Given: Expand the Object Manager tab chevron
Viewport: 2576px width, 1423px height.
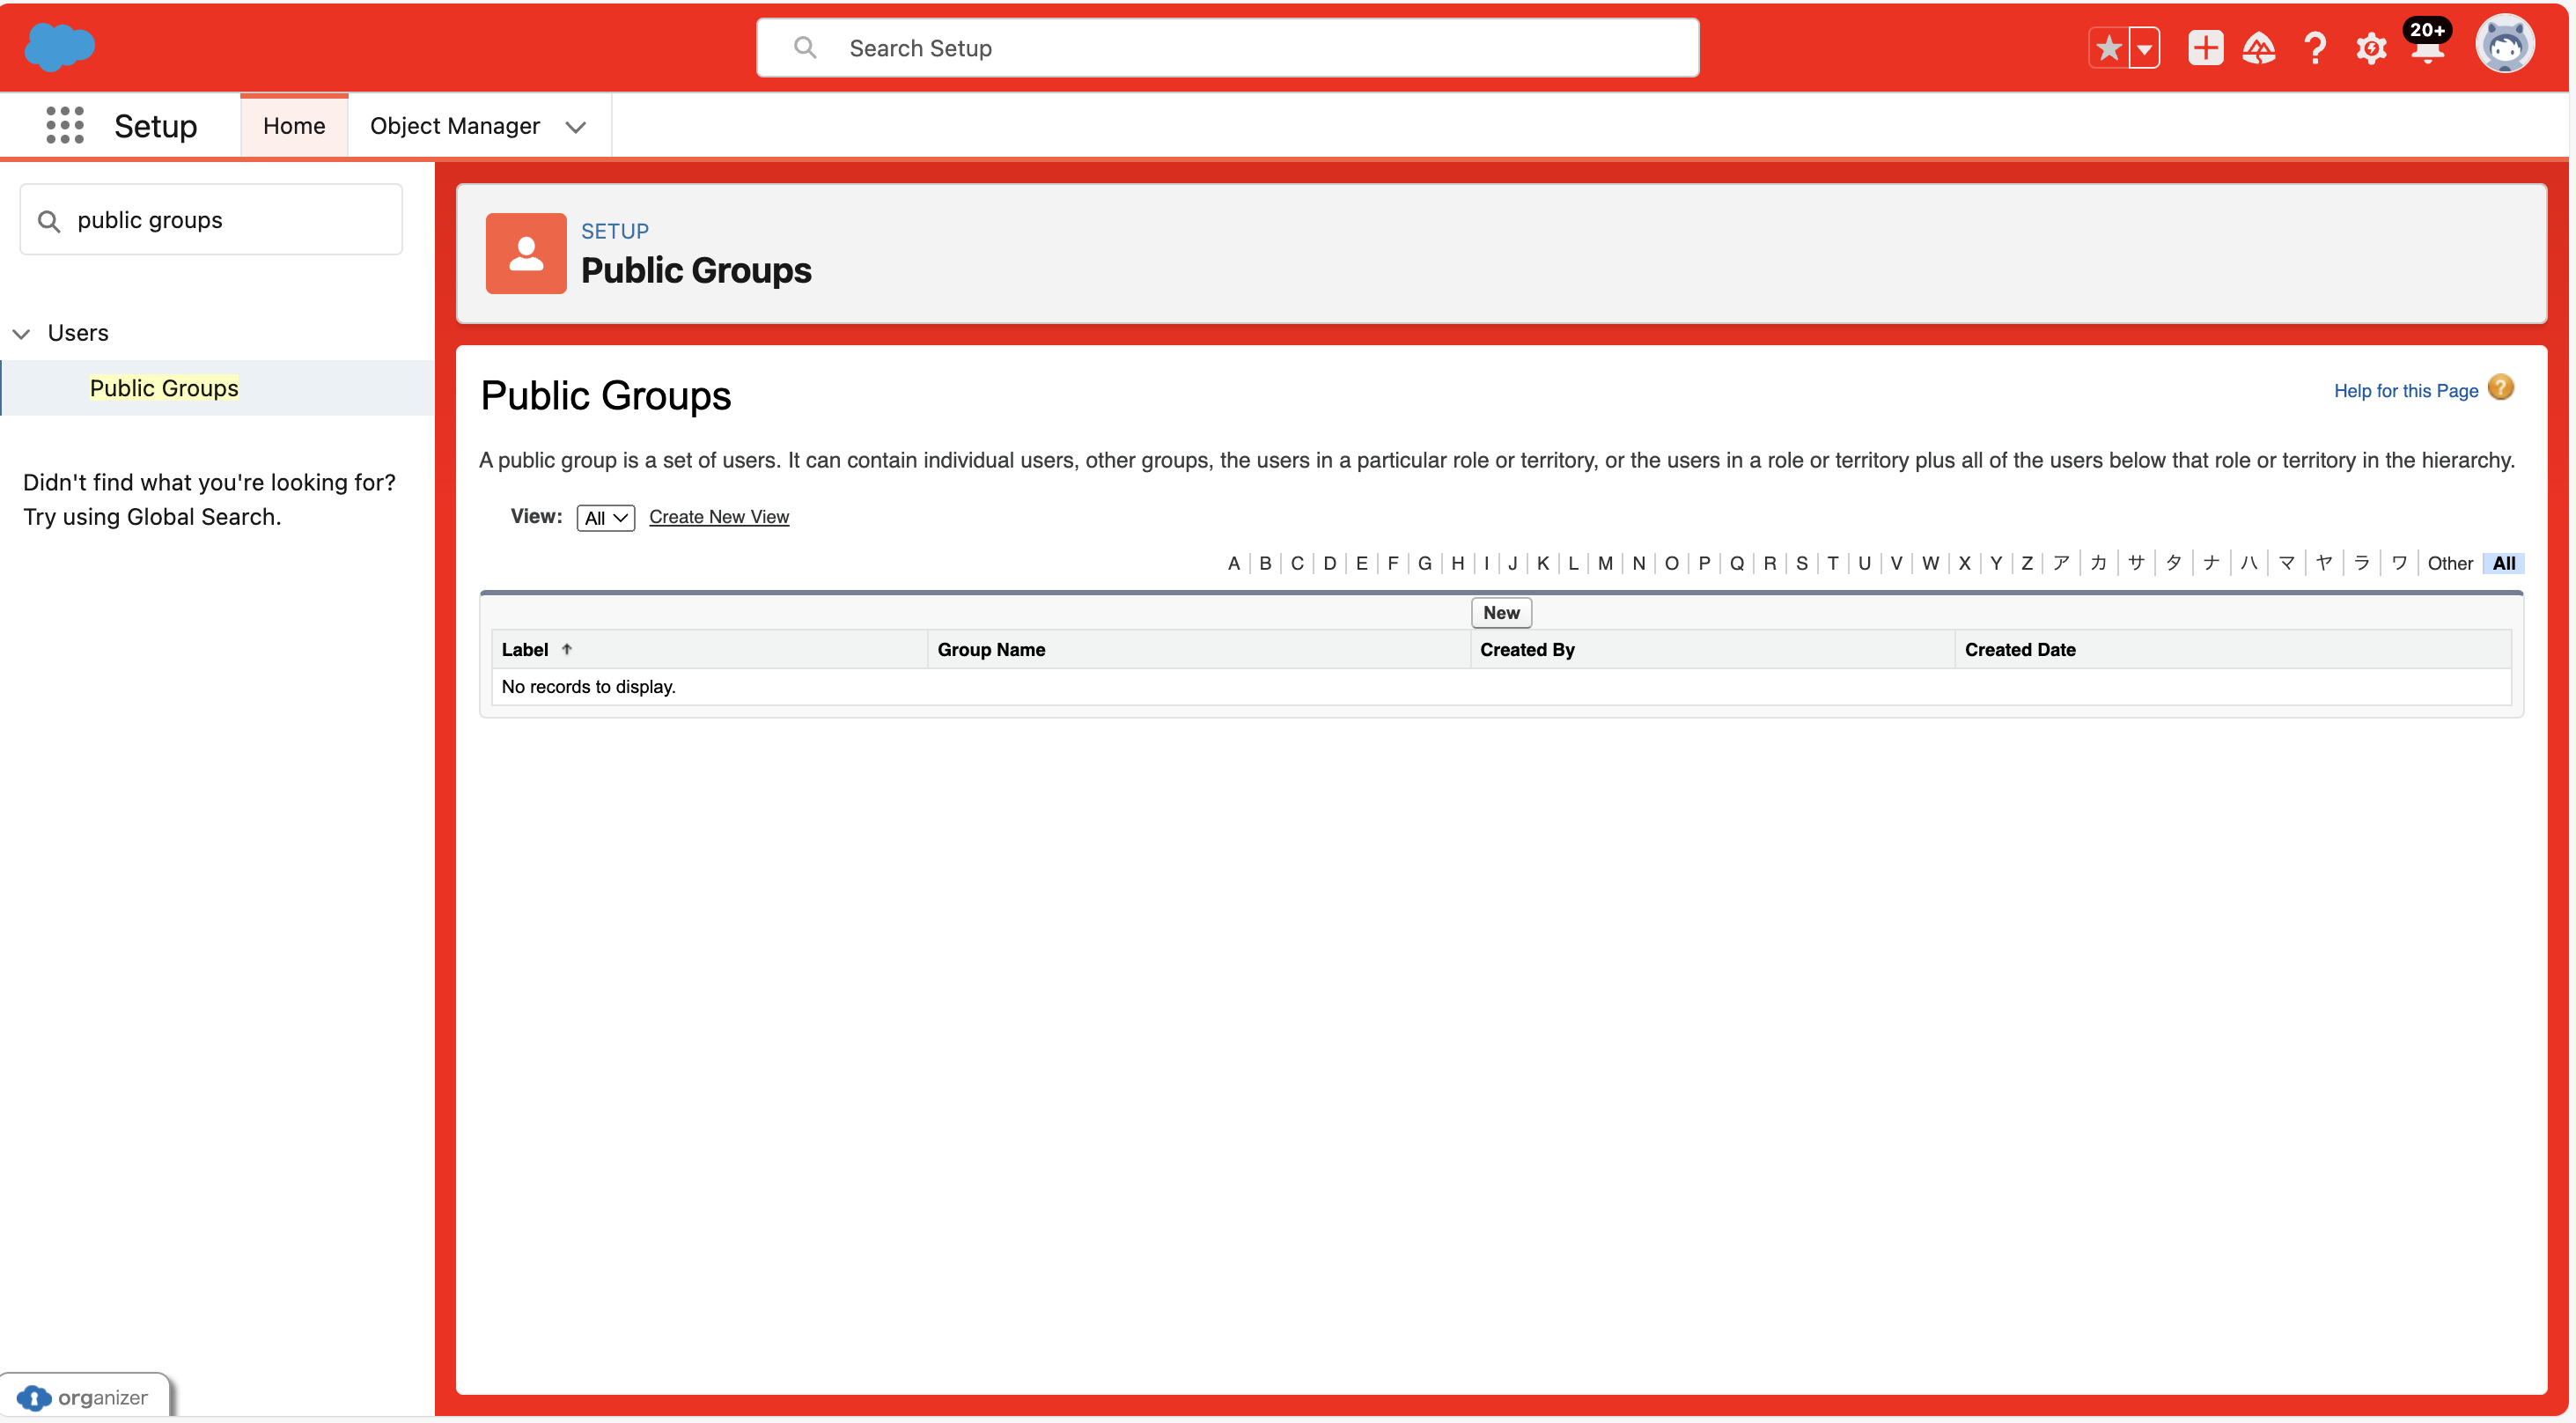Looking at the screenshot, I should coord(575,127).
